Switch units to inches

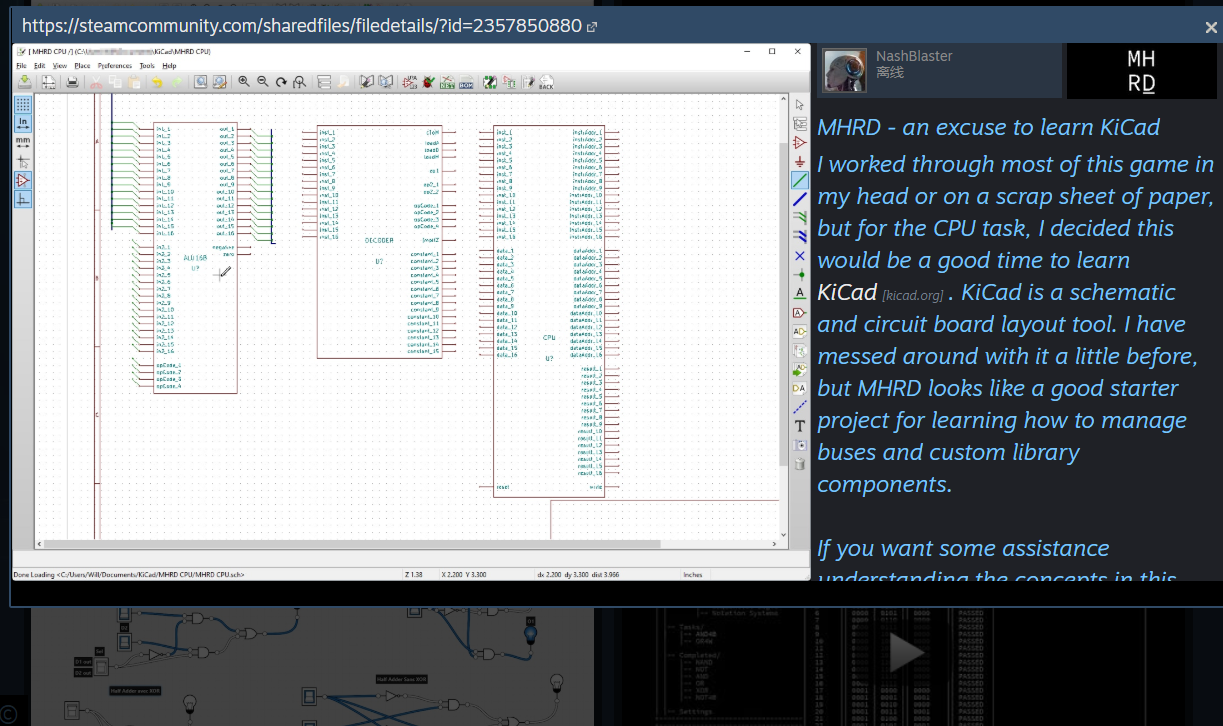[x=22, y=123]
